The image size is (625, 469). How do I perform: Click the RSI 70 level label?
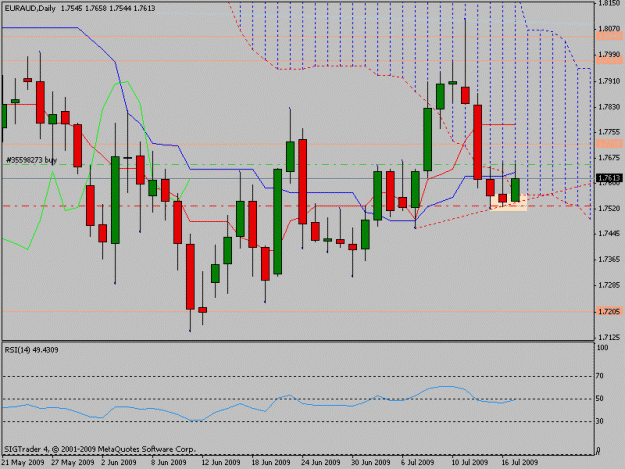[x=600, y=376]
